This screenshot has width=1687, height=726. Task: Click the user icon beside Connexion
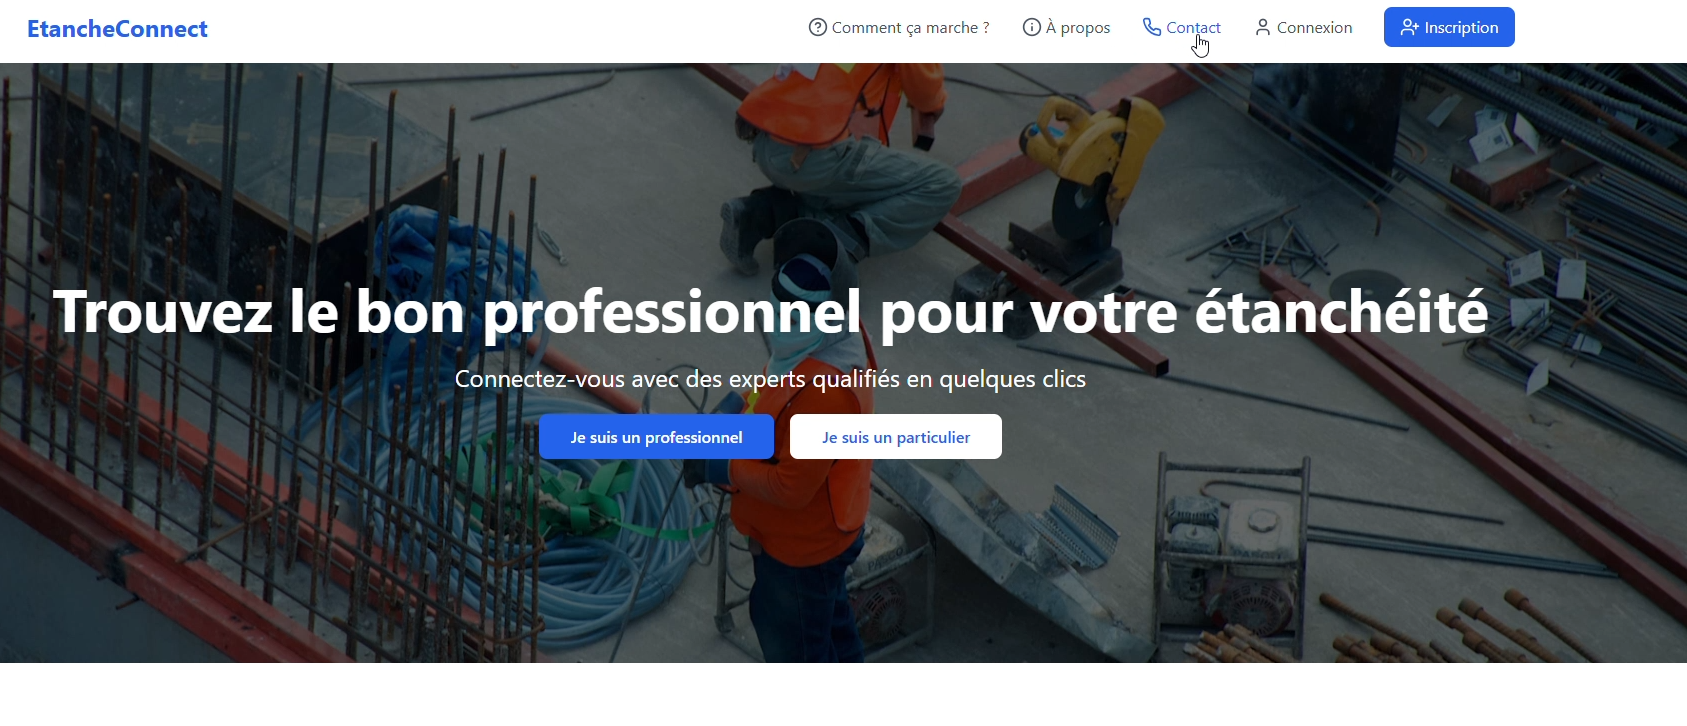click(1263, 27)
